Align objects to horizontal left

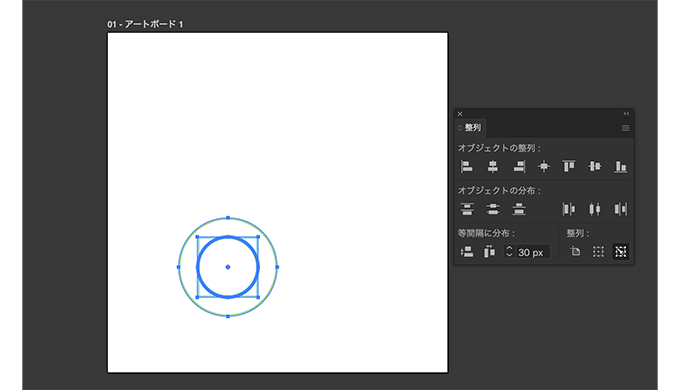pyautogui.click(x=467, y=166)
